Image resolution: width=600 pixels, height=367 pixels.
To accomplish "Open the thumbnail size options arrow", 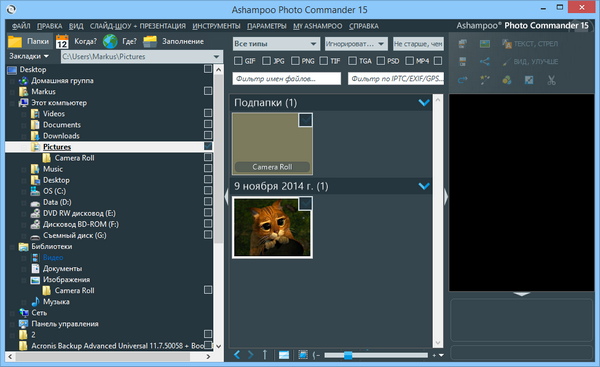I will tap(441, 355).
